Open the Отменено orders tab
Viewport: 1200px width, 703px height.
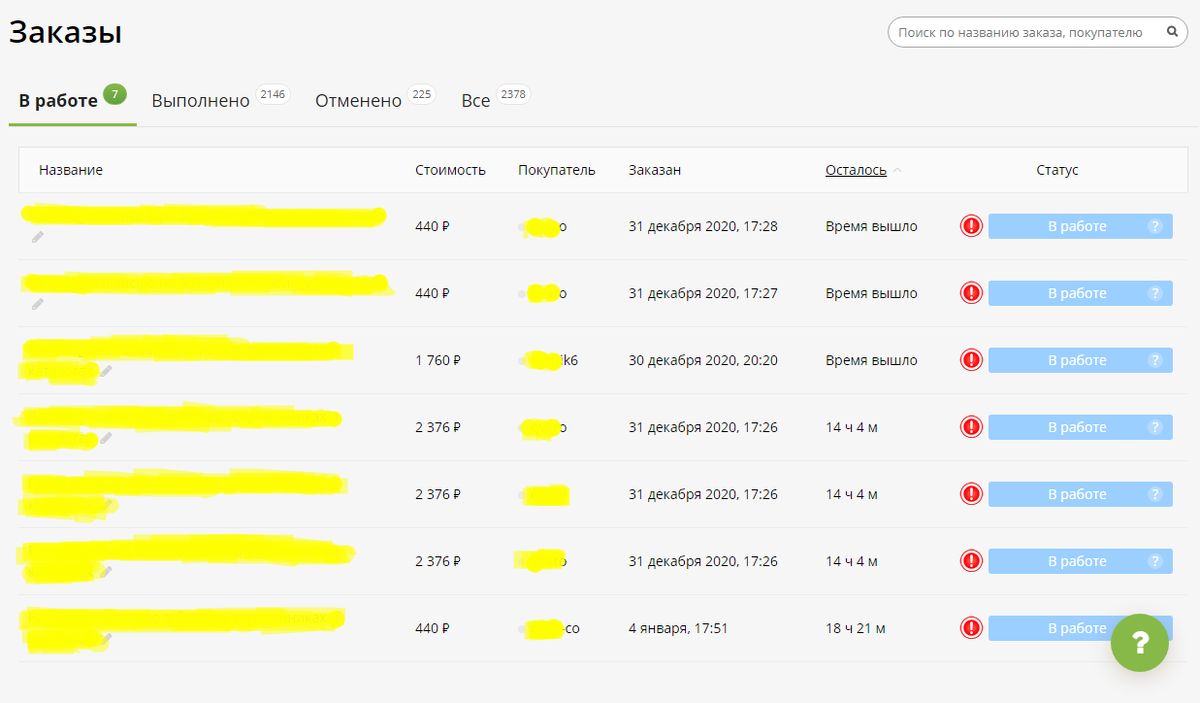[375, 100]
